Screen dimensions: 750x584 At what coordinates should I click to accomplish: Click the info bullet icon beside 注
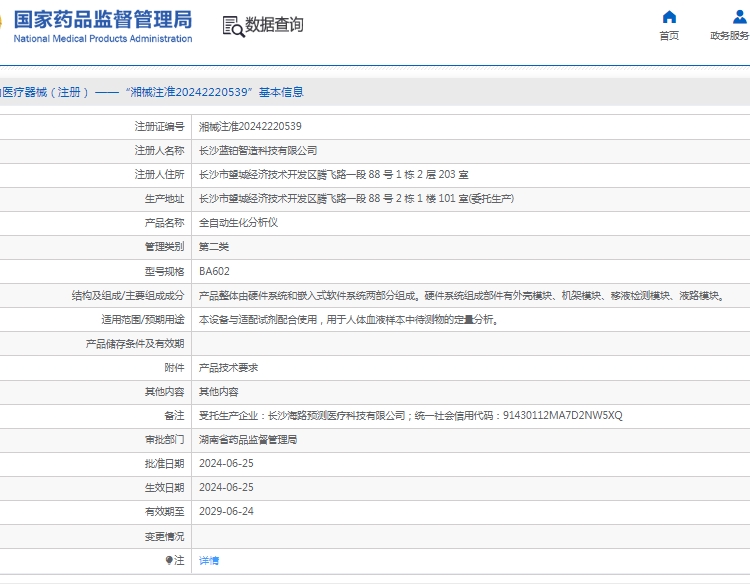[168, 560]
